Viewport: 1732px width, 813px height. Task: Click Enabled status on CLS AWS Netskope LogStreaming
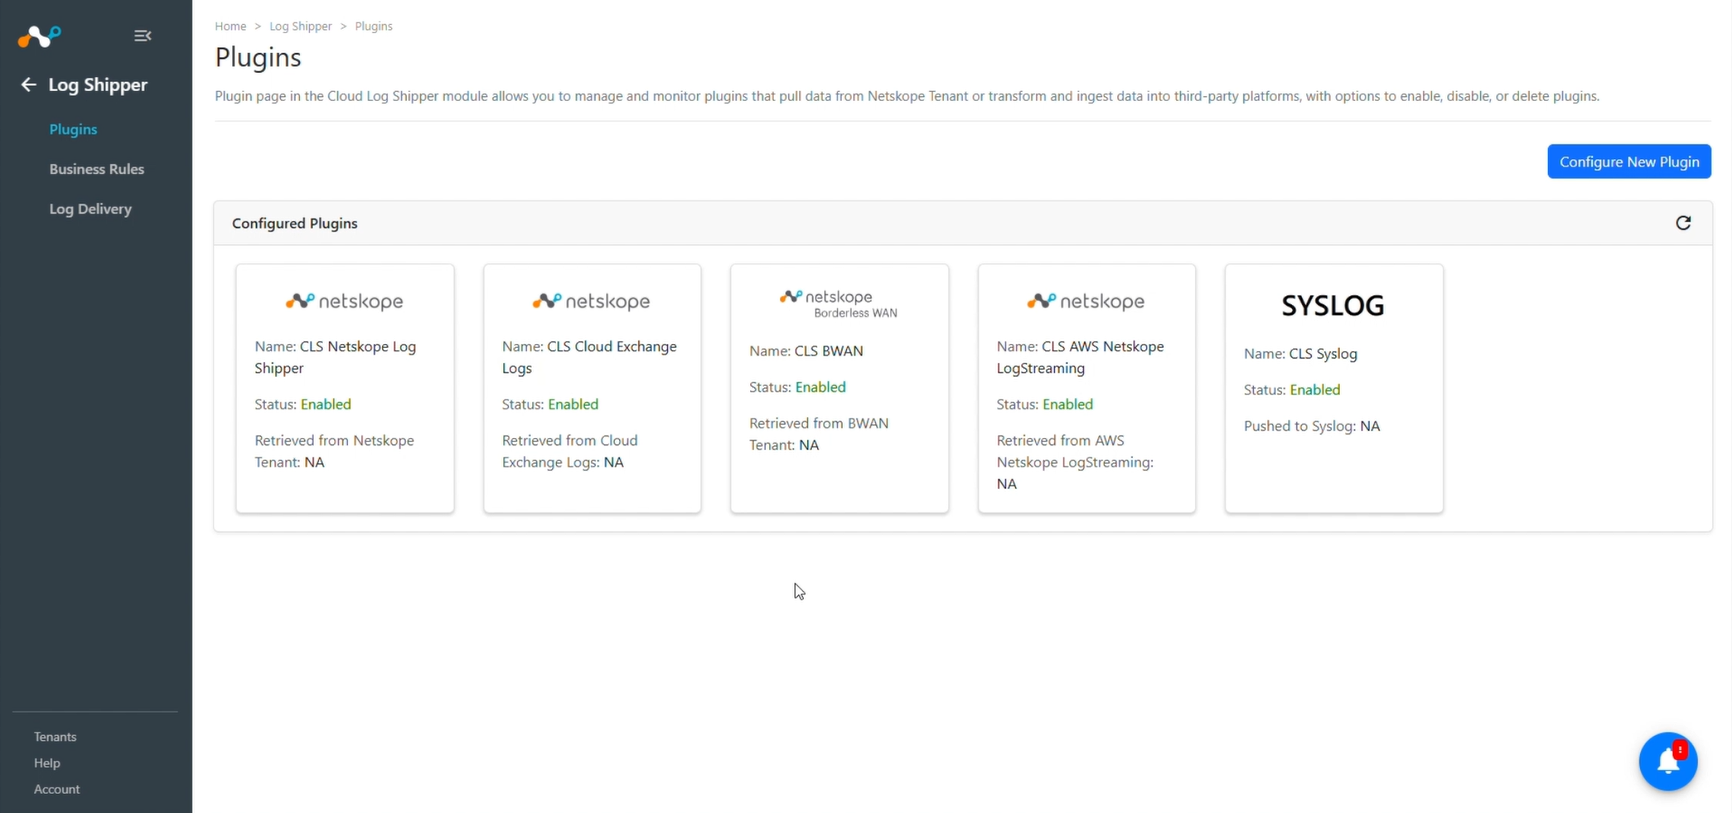1068,404
